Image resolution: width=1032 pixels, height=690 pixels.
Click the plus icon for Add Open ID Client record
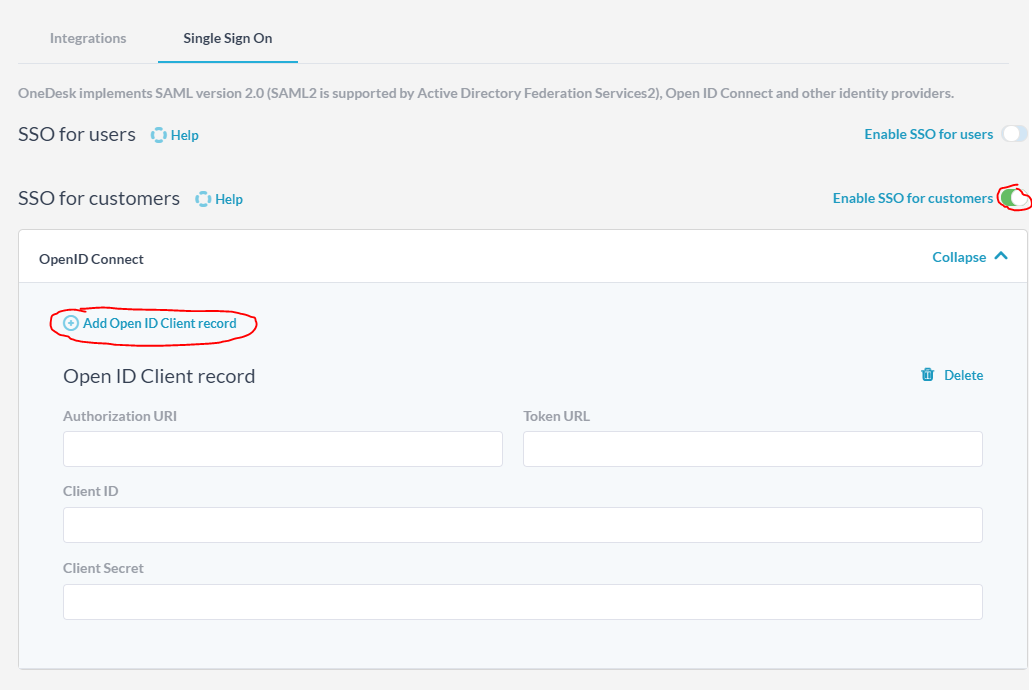tap(71, 323)
